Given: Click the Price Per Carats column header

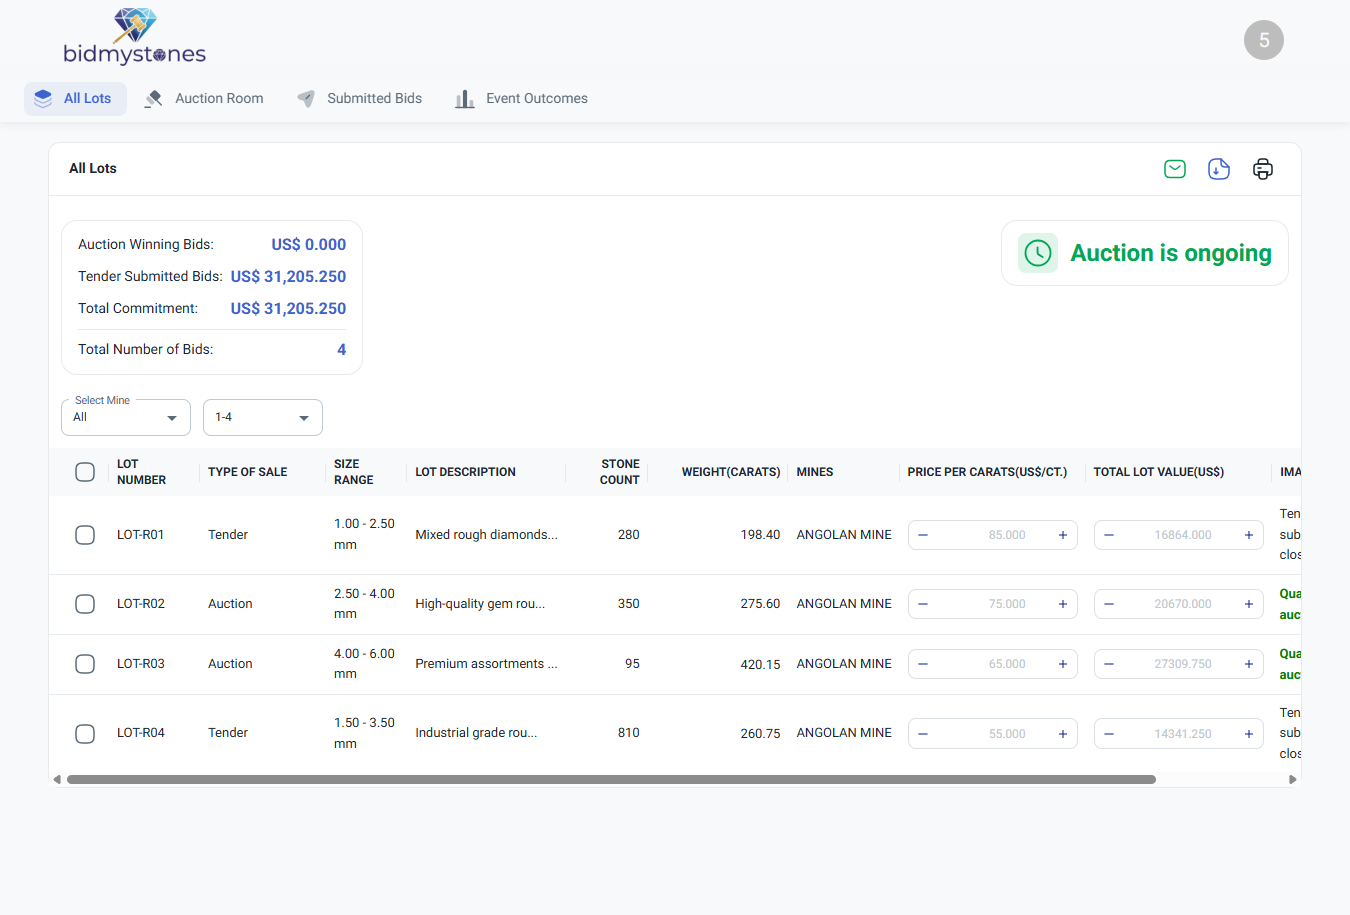Looking at the screenshot, I should (987, 472).
